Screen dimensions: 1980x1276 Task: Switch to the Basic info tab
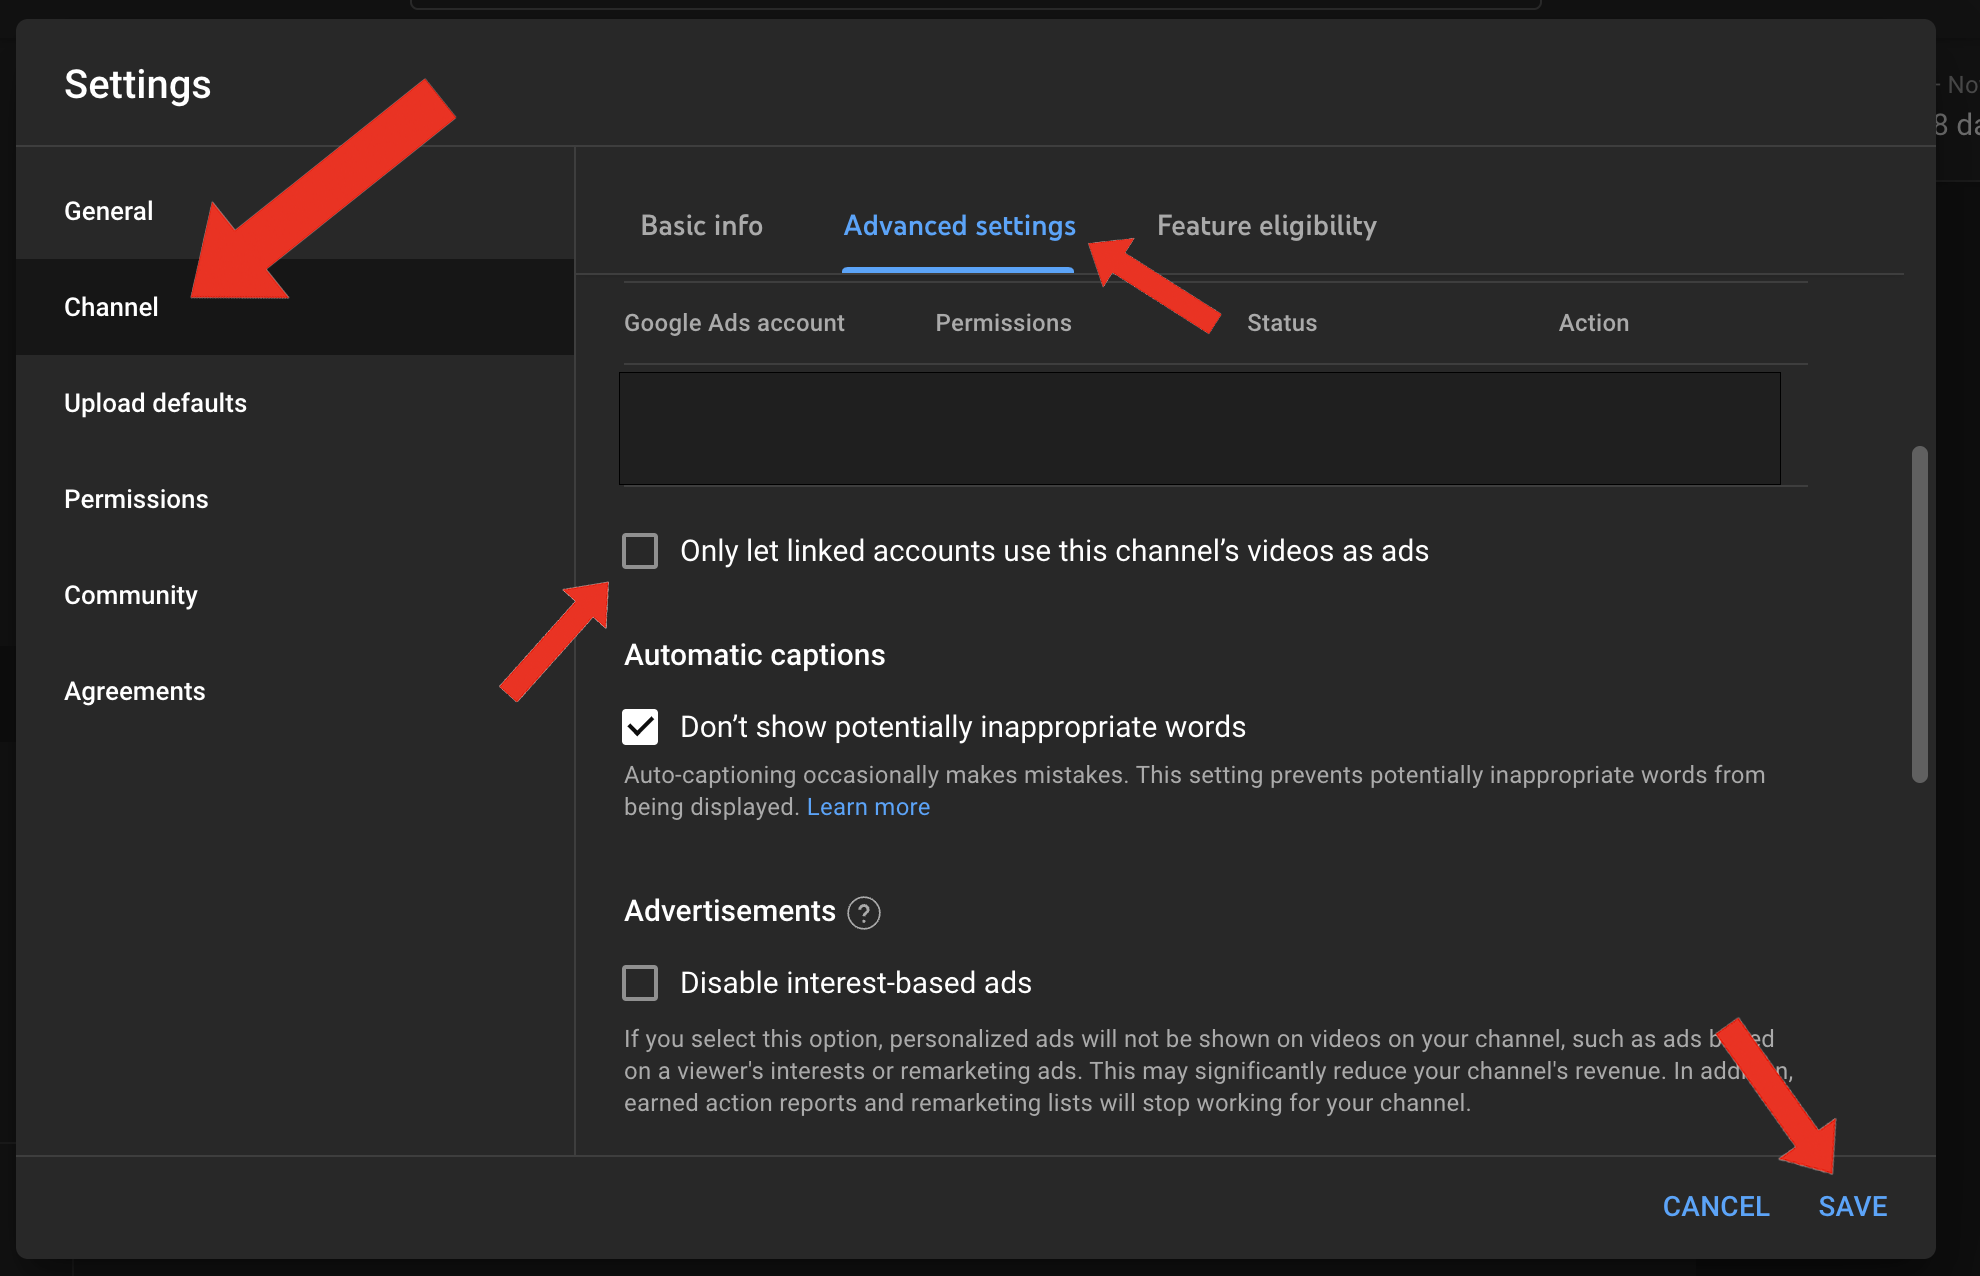(702, 226)
